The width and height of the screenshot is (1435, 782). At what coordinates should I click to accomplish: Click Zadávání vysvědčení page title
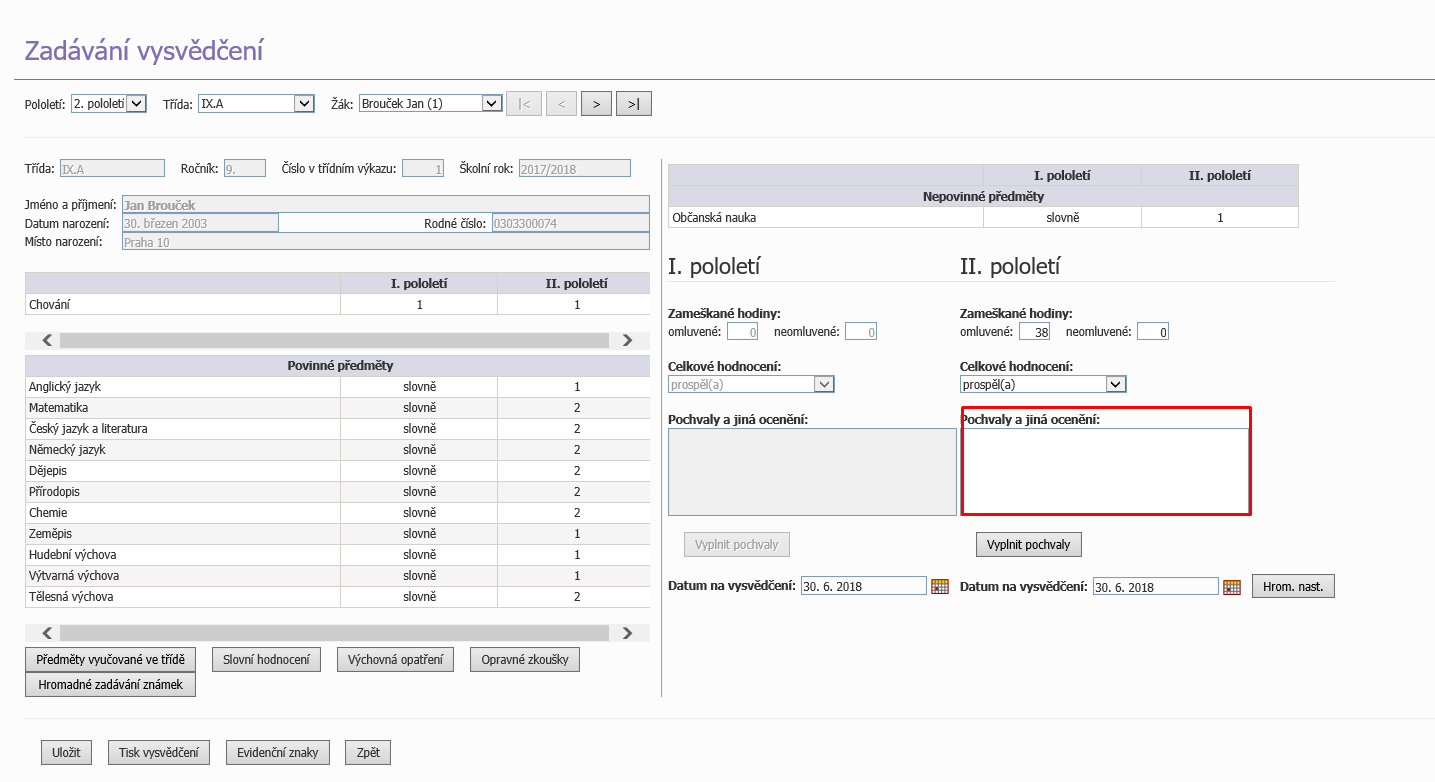pos(144,51)
